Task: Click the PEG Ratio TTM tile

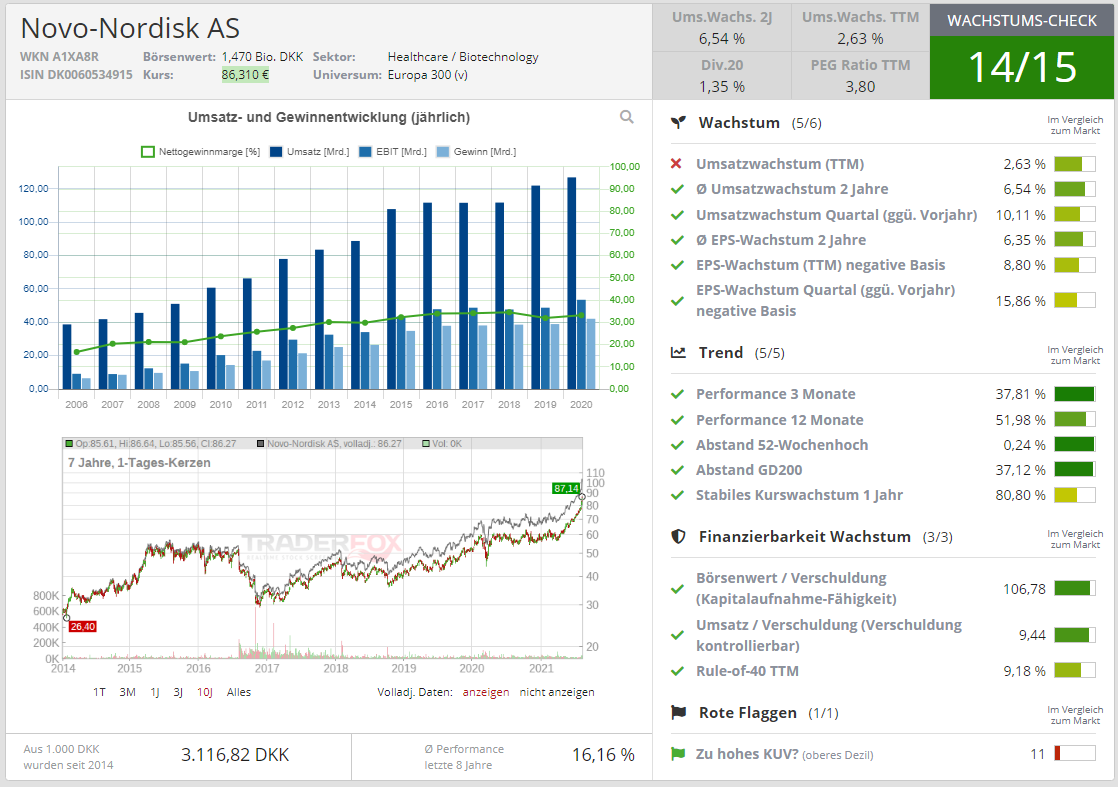Action: pos(859,76)
